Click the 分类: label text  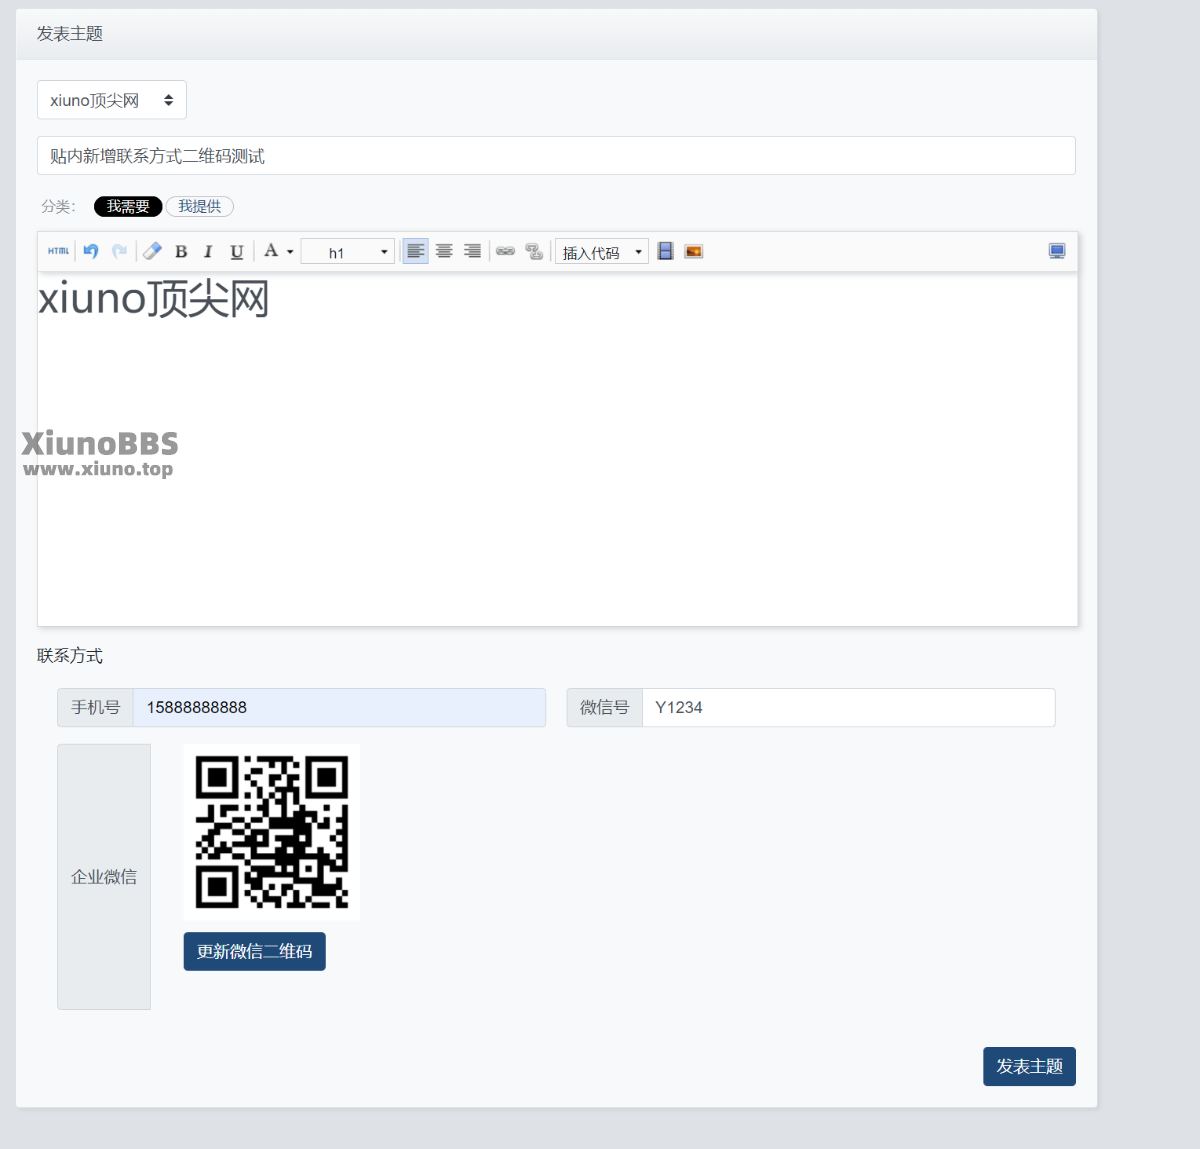(x=59, y=206)
